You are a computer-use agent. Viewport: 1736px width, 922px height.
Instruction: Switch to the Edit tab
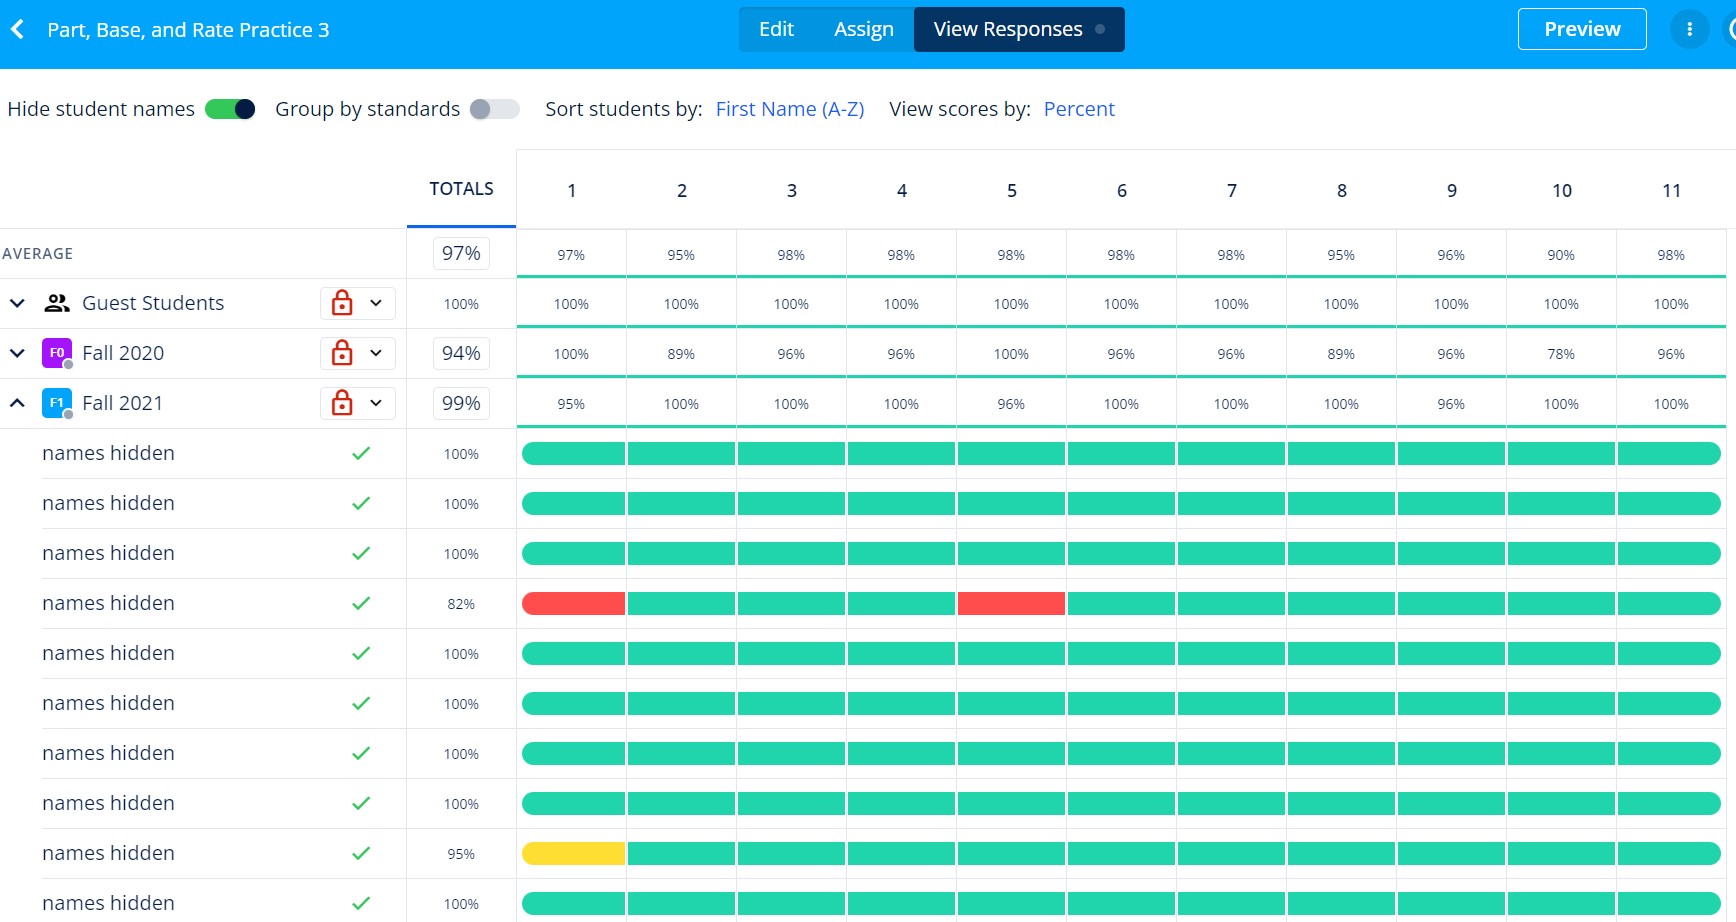tap(776, 30)
